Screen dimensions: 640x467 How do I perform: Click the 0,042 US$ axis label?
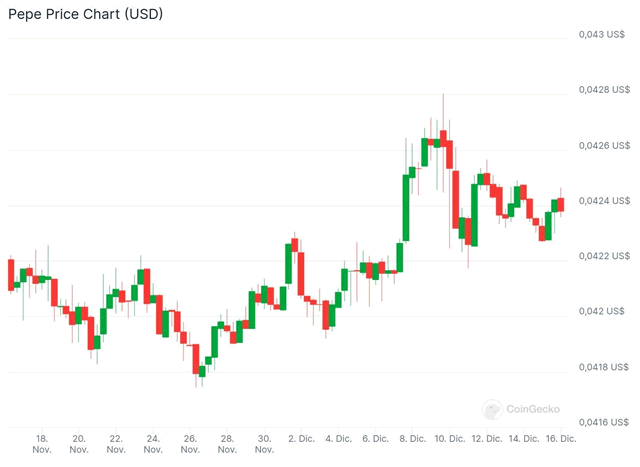pos(605,311)
